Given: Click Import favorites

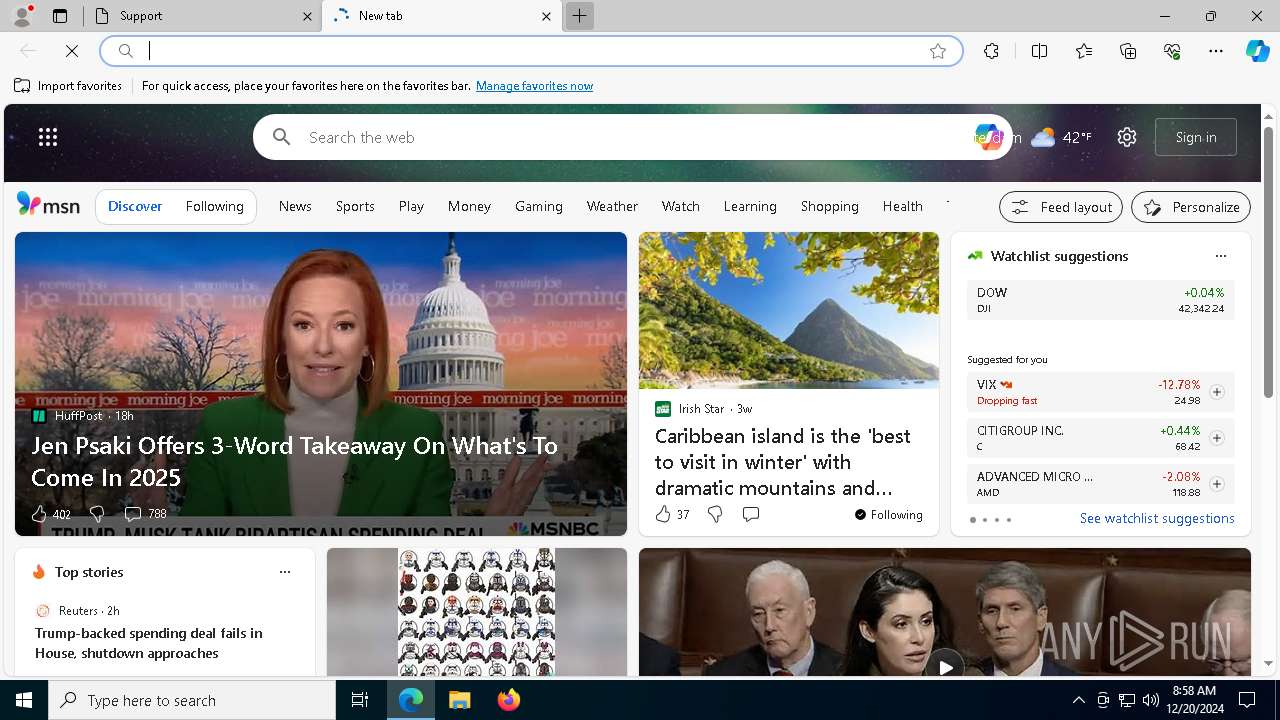Looking at the screenshot, I should click(68, 86).
